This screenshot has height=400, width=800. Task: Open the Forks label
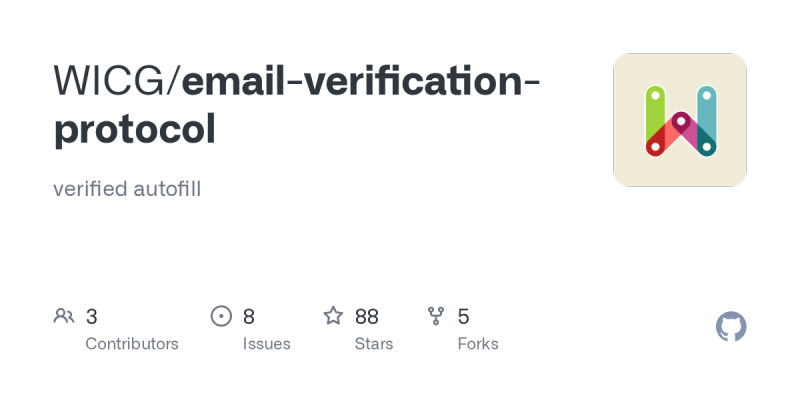click(x=478, y=344)
